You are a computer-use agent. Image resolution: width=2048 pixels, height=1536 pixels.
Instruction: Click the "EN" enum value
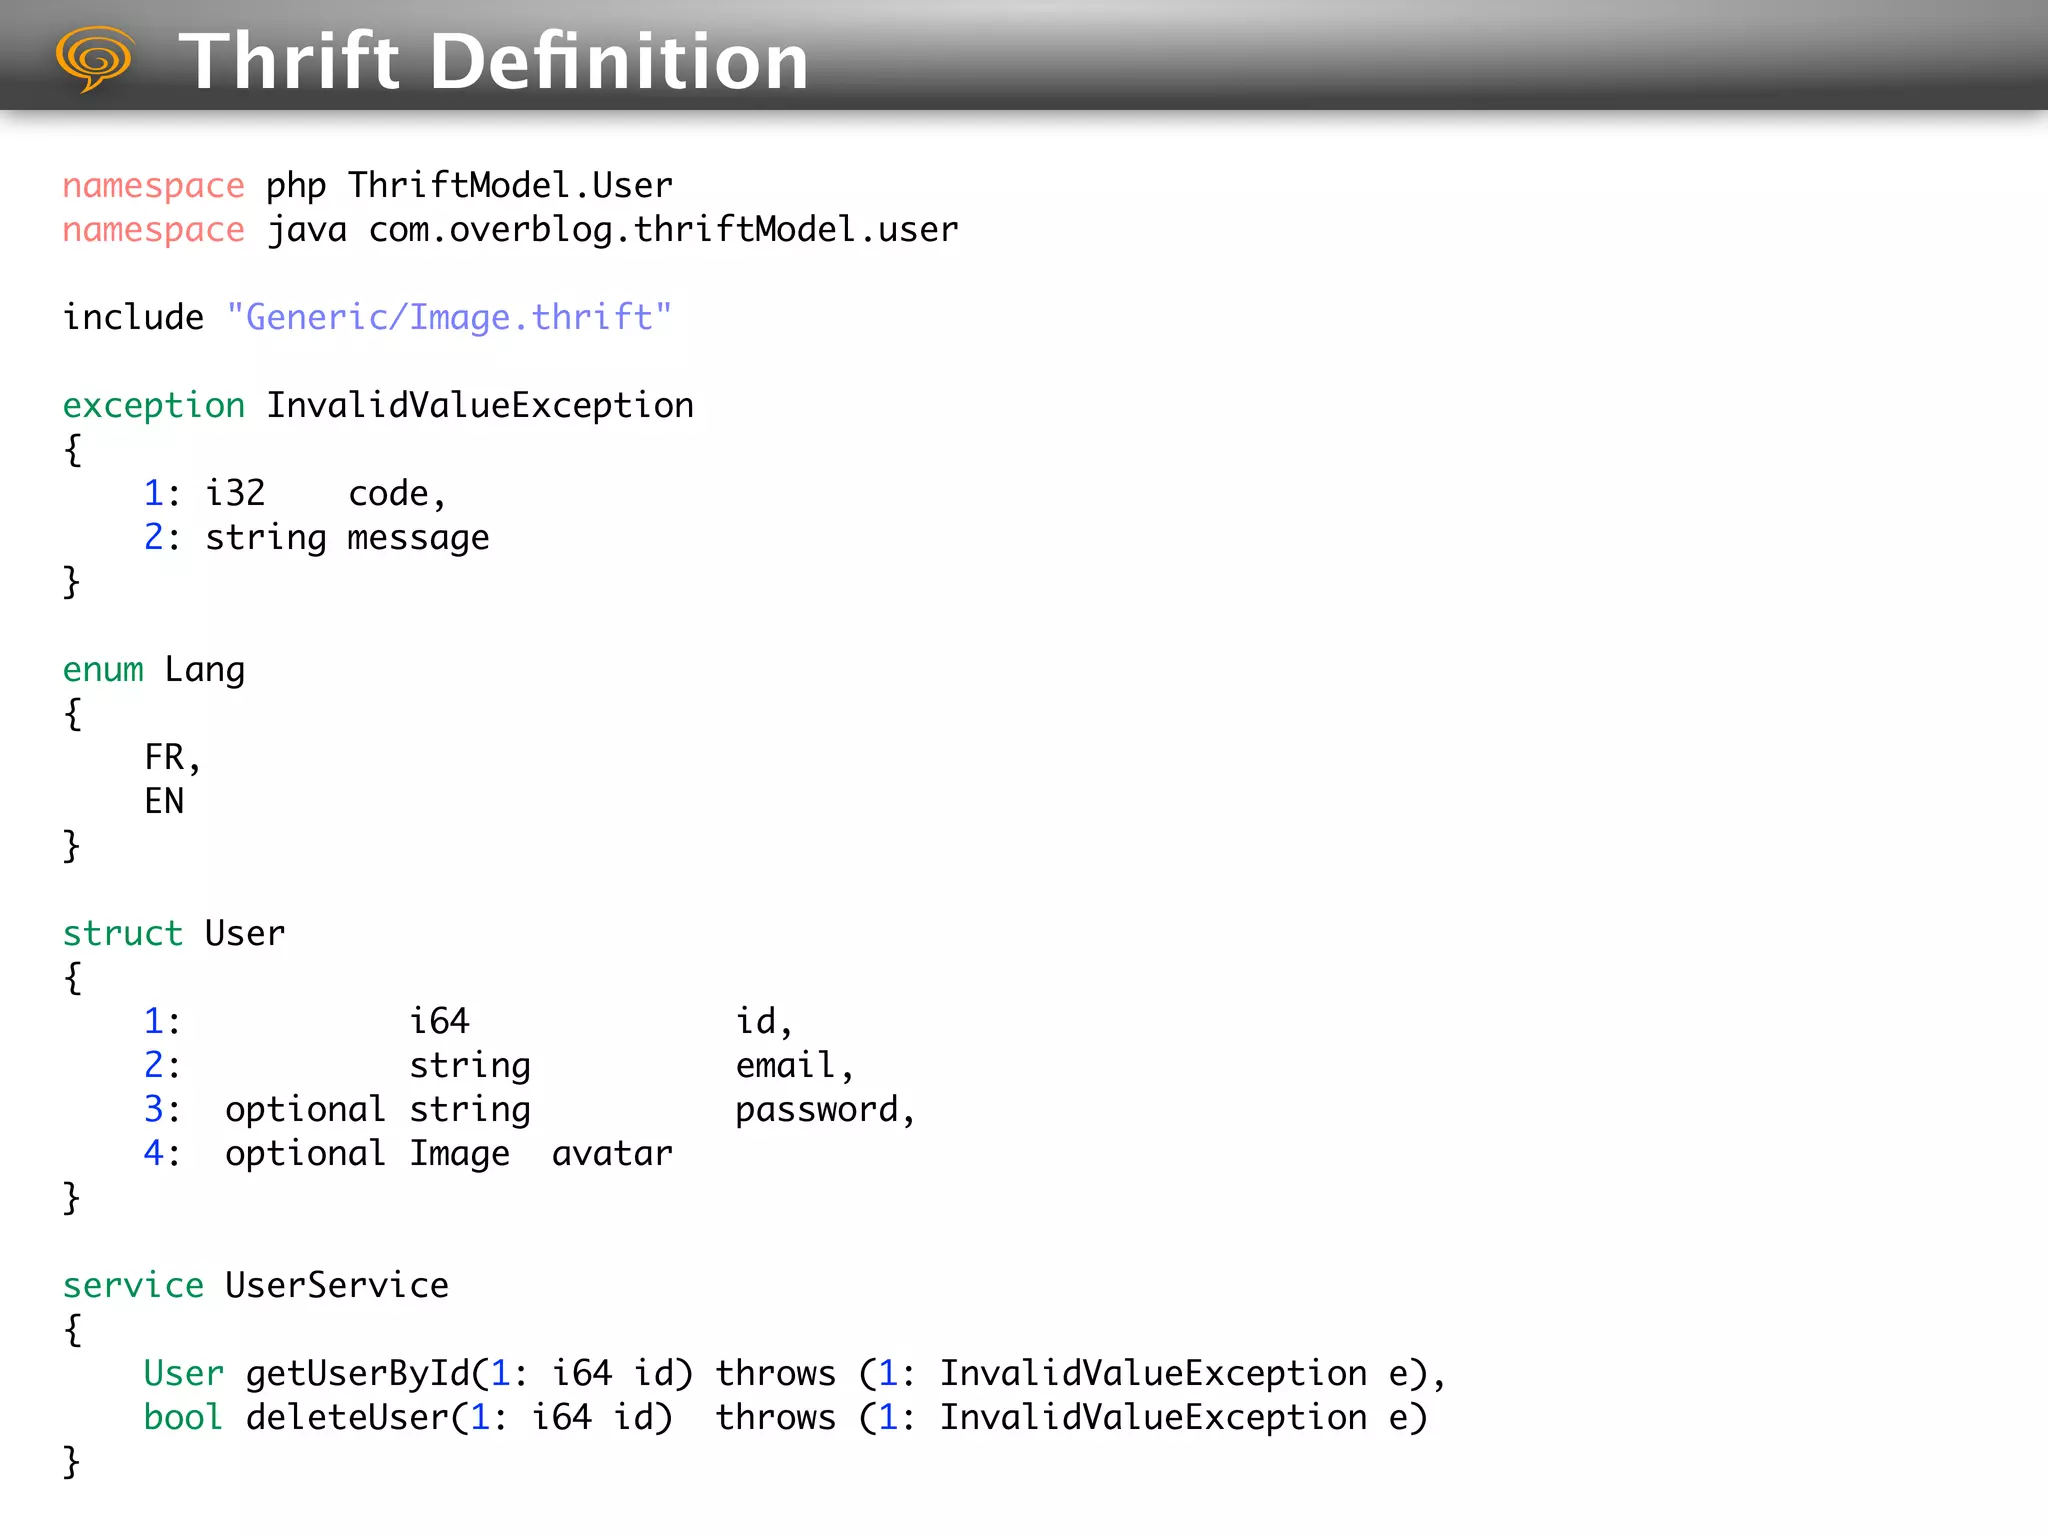click(164, 802)
